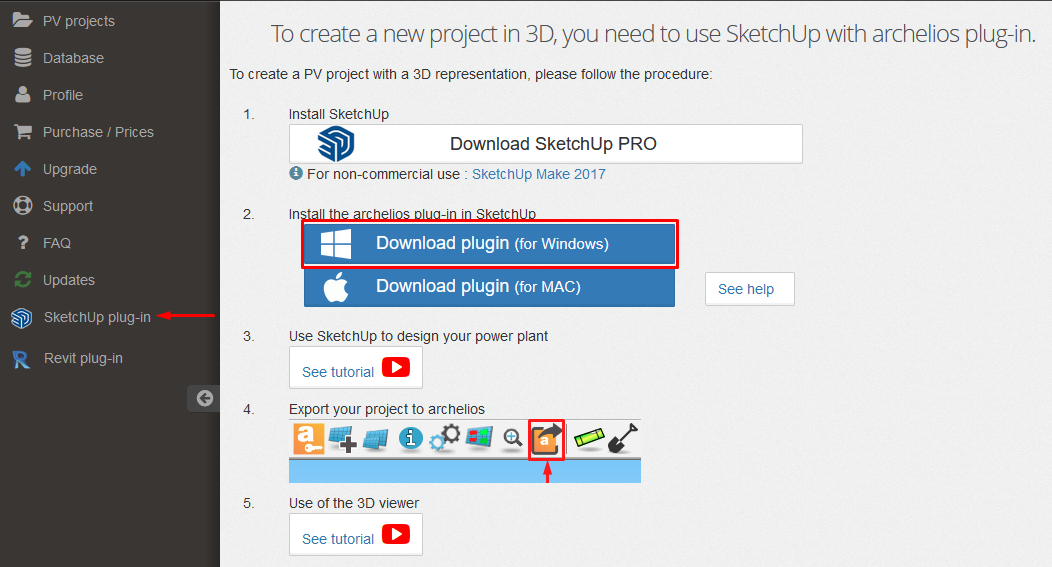Screen dimensions: 1052x567
Task: Select Upgrade in the sidebar
Action: click(x=70, y=168)
